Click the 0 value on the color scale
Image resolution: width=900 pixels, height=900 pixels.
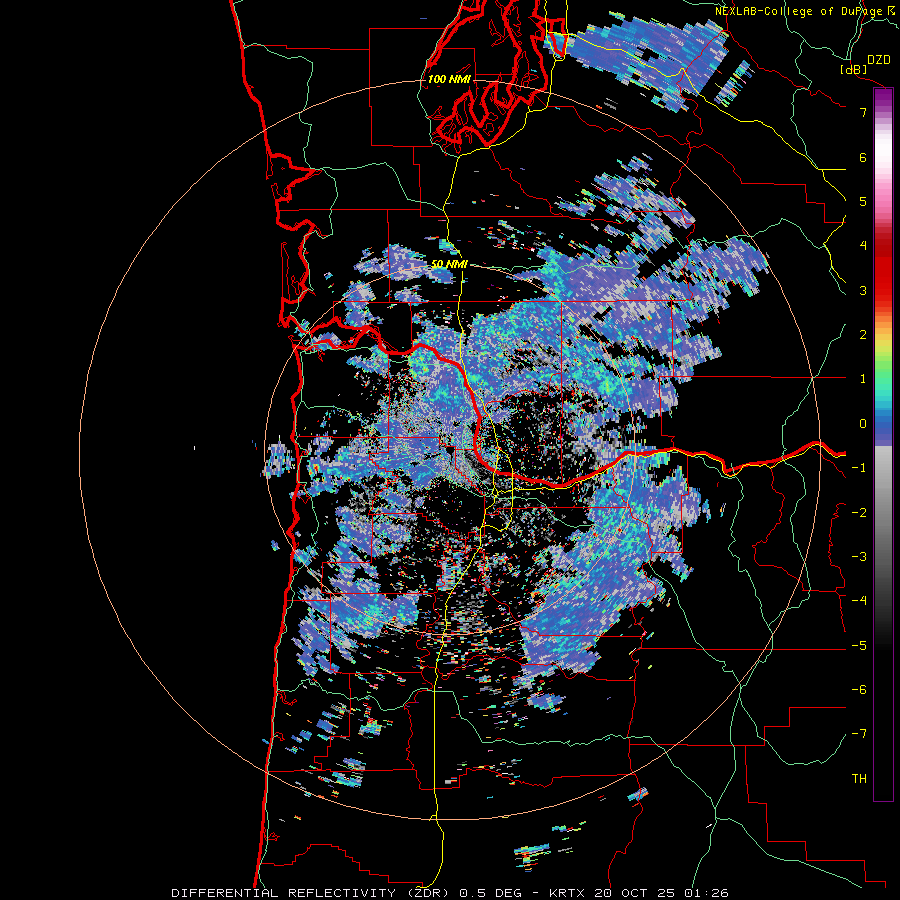pos(863,424)
